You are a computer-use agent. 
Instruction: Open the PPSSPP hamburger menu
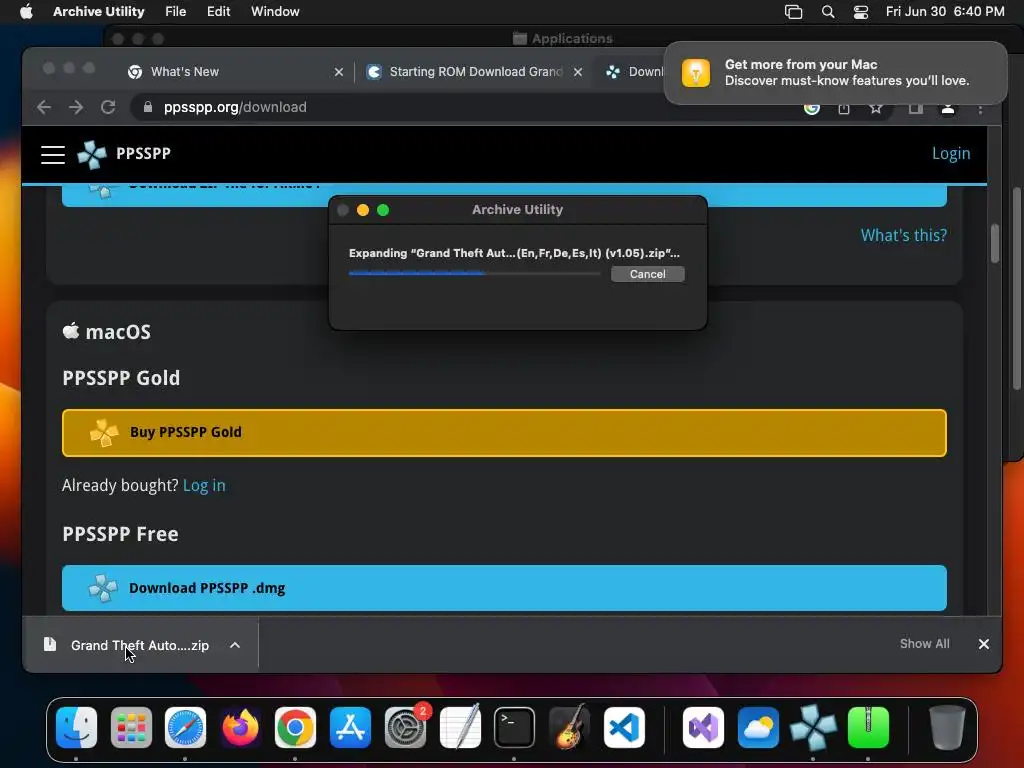(53, 154)
